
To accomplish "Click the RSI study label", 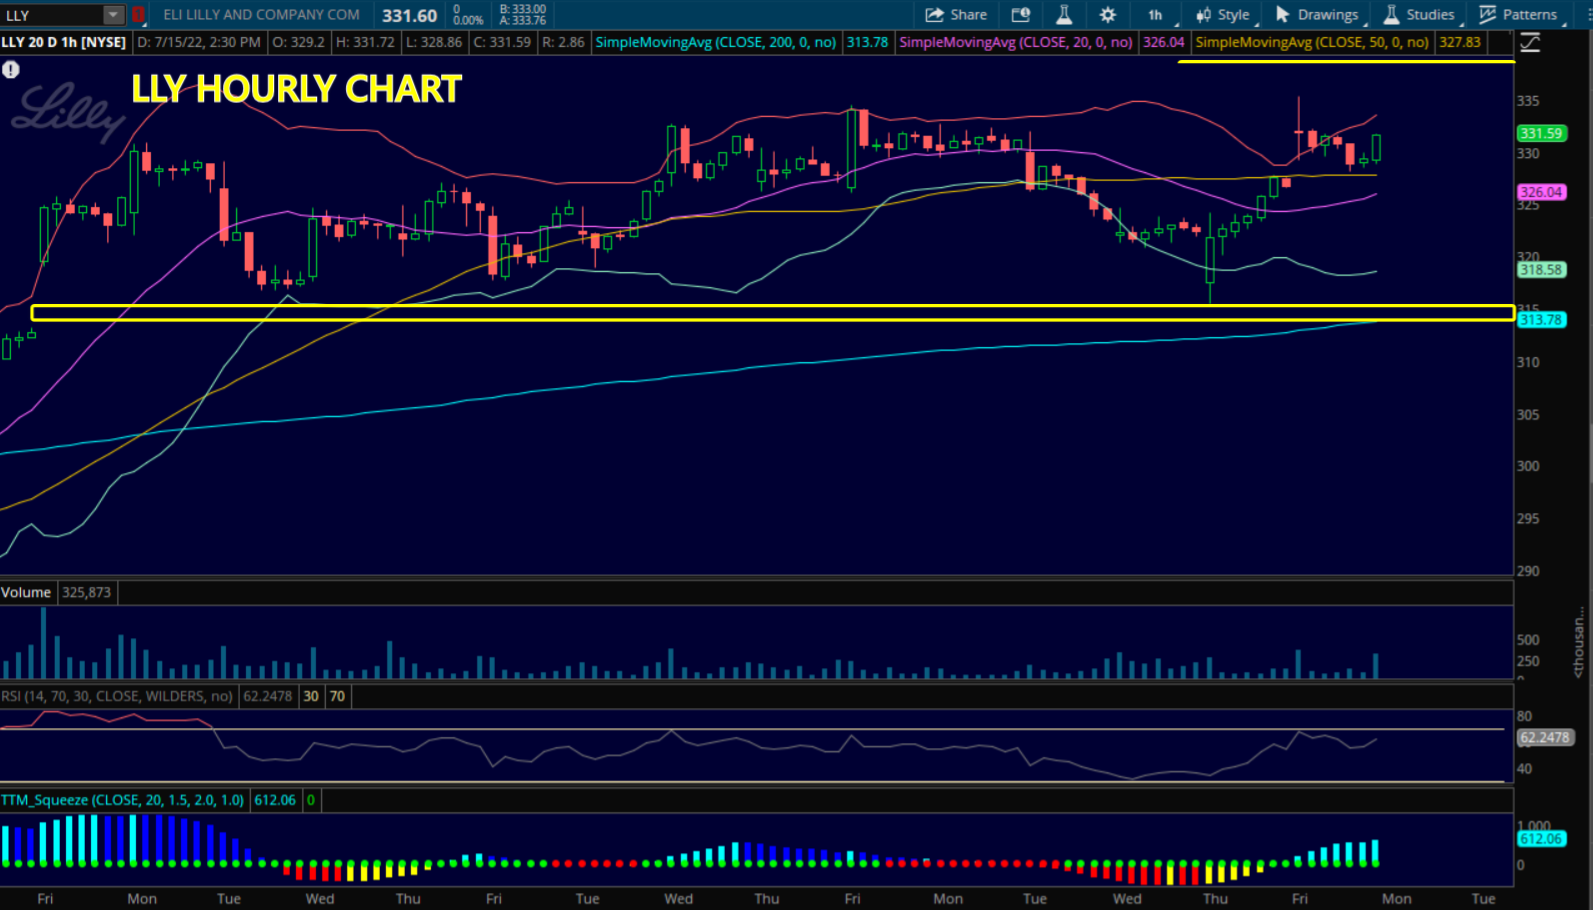I will (117, 696).
